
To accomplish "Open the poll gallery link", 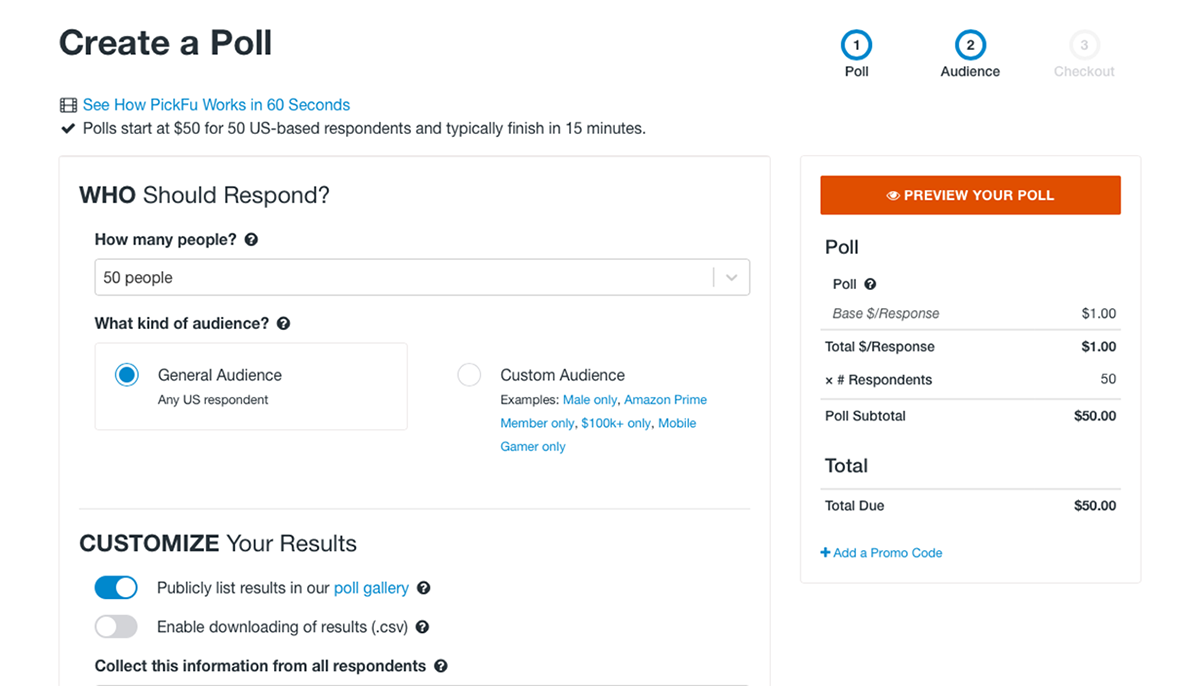I will pos(371,588).
